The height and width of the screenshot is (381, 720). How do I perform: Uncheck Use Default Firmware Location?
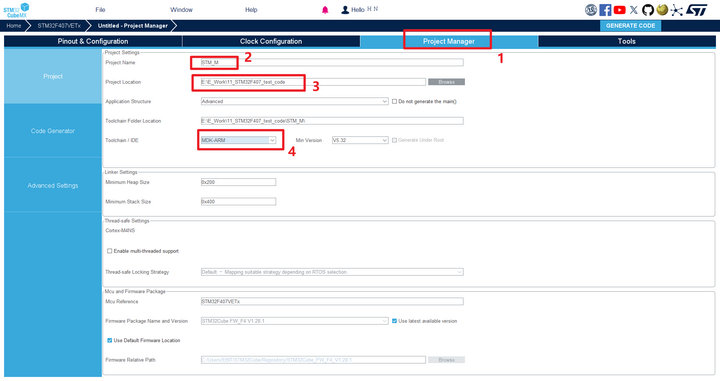pos(109,341)
